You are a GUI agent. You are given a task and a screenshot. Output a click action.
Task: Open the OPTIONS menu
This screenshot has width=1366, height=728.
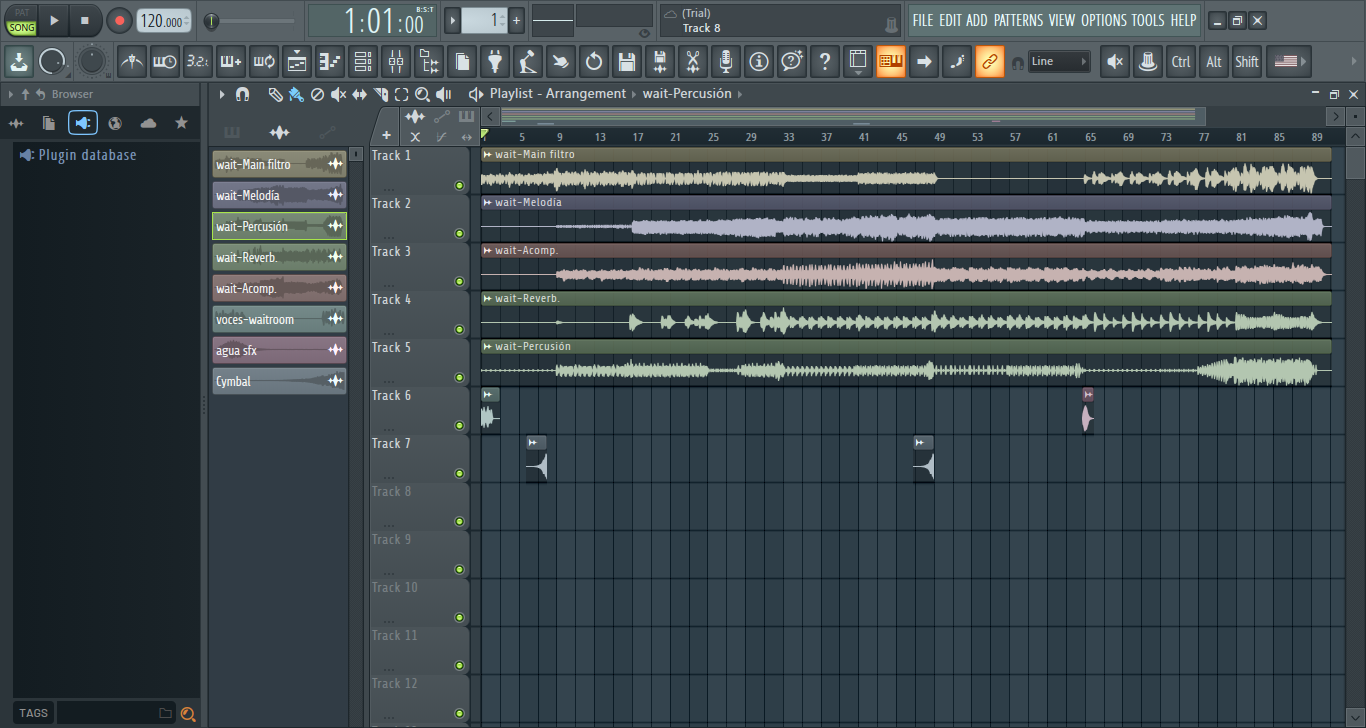coord(1103,20)
